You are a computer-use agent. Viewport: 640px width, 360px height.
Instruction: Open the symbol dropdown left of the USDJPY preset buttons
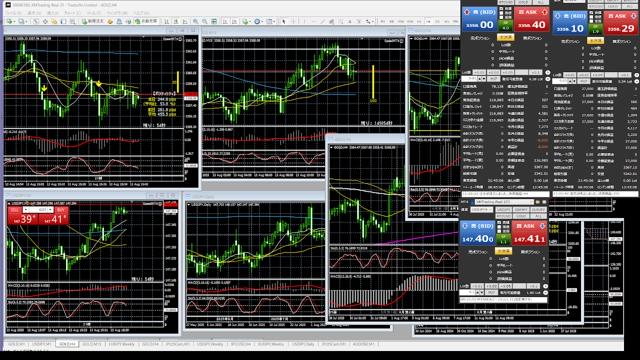pyautogui.click(x=482, y=209)
